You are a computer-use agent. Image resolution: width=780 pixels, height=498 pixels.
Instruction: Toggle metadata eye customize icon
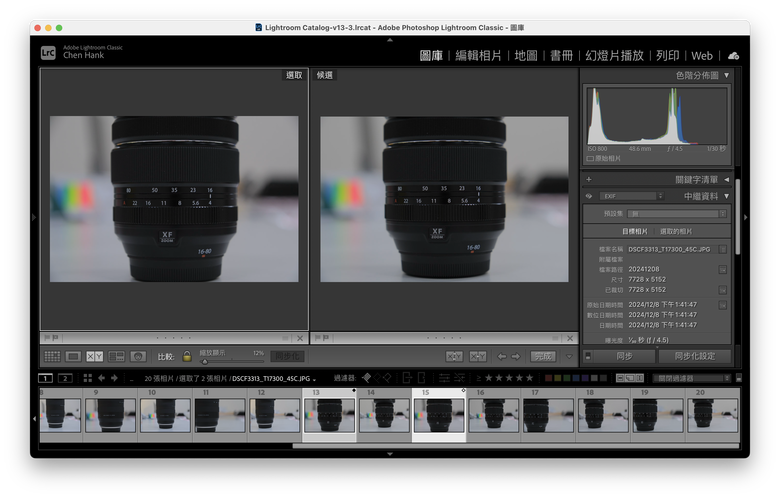(x=589, y=196)
